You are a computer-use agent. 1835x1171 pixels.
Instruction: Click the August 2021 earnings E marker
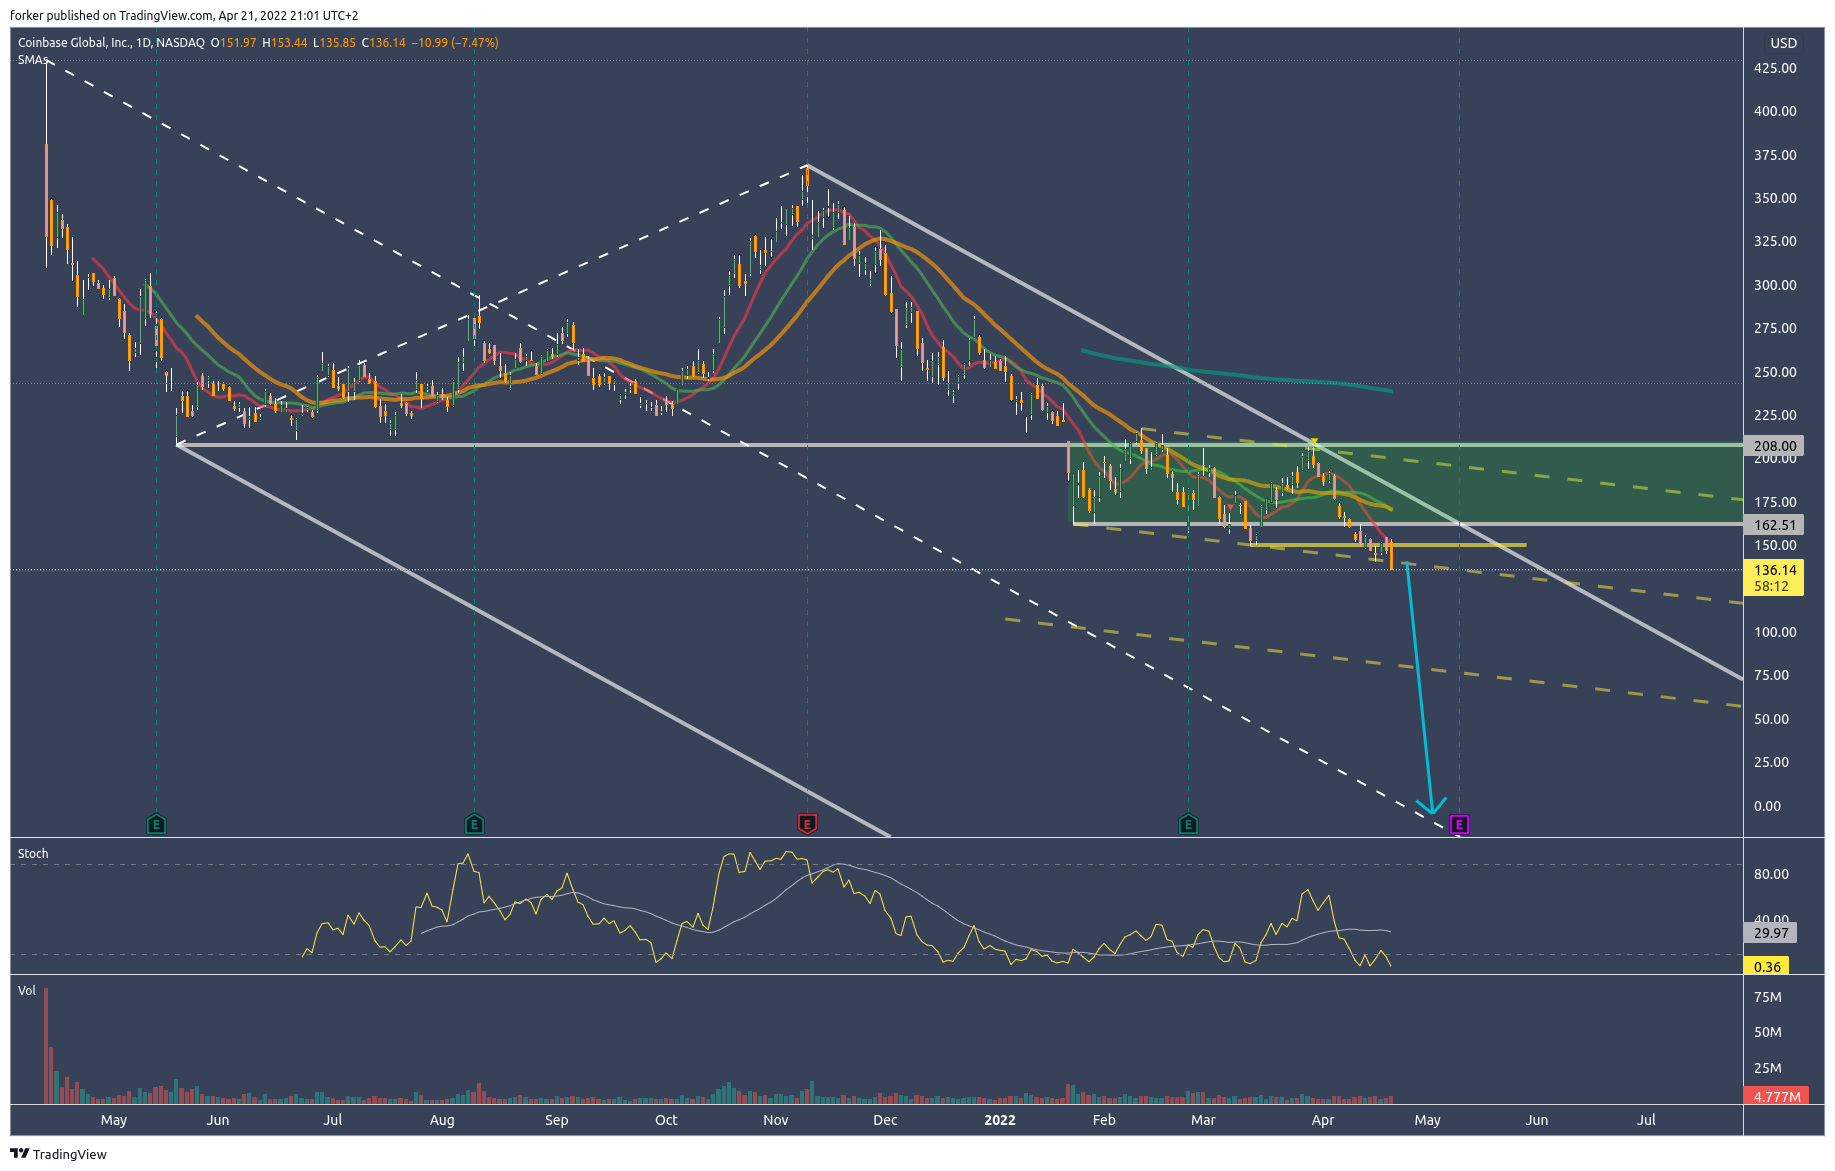(474, 825)
